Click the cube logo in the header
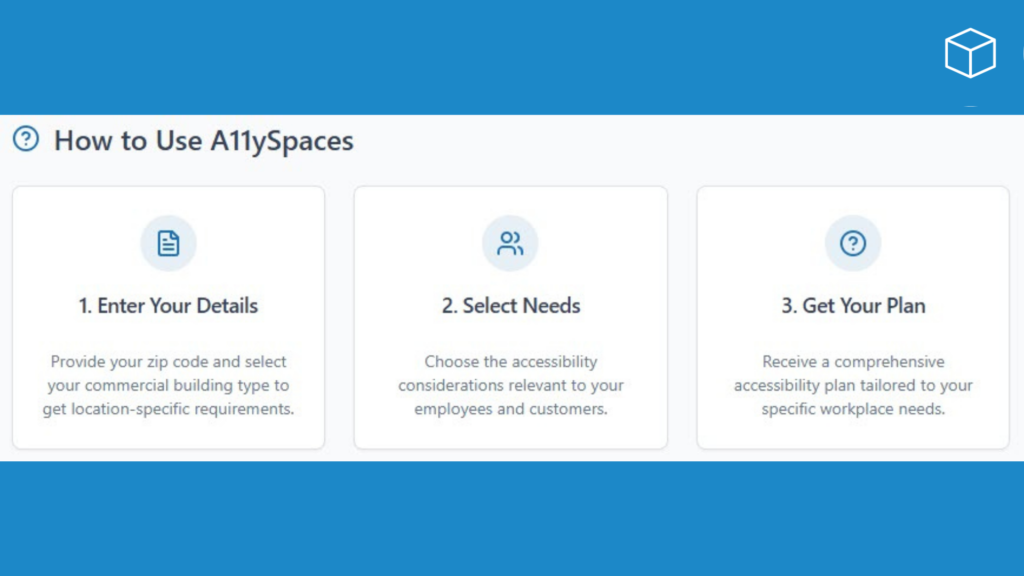 pos(970,53)
